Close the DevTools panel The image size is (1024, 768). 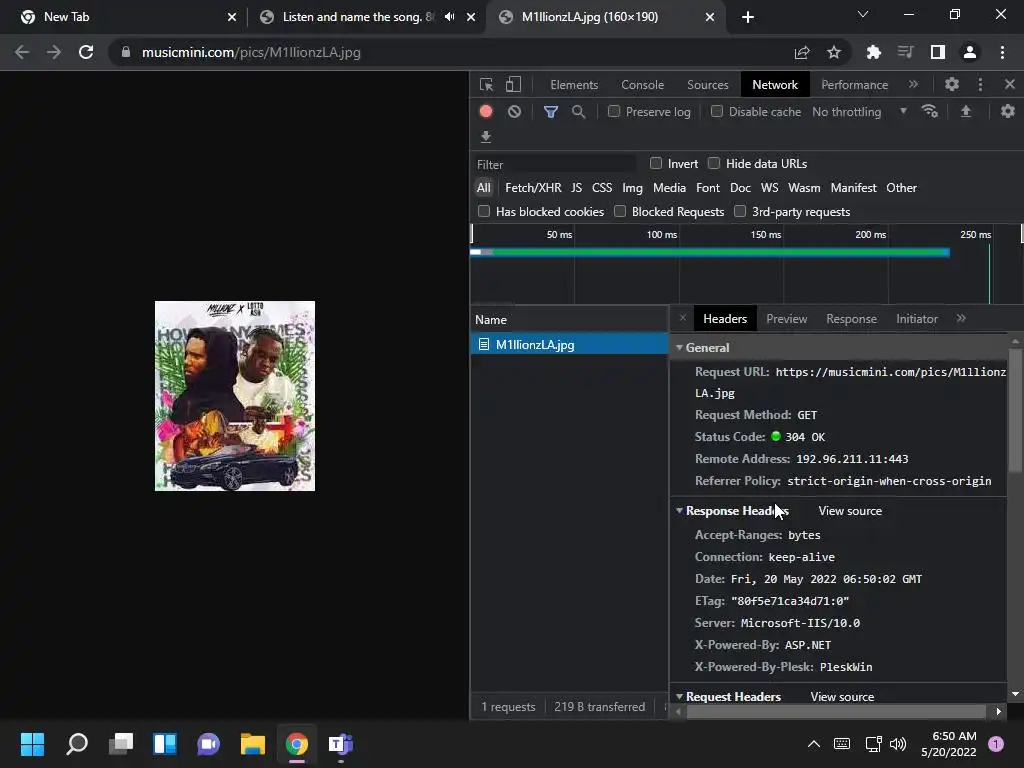pyautogui.click(x=1010, y=84)
